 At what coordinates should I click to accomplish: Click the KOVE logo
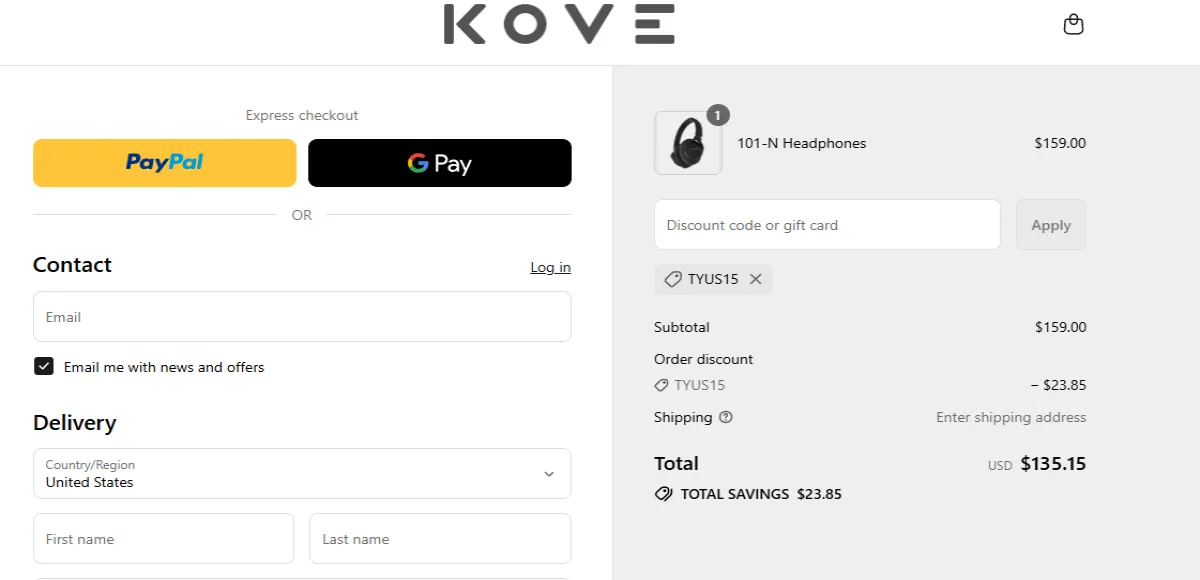[x=559, y=24]
